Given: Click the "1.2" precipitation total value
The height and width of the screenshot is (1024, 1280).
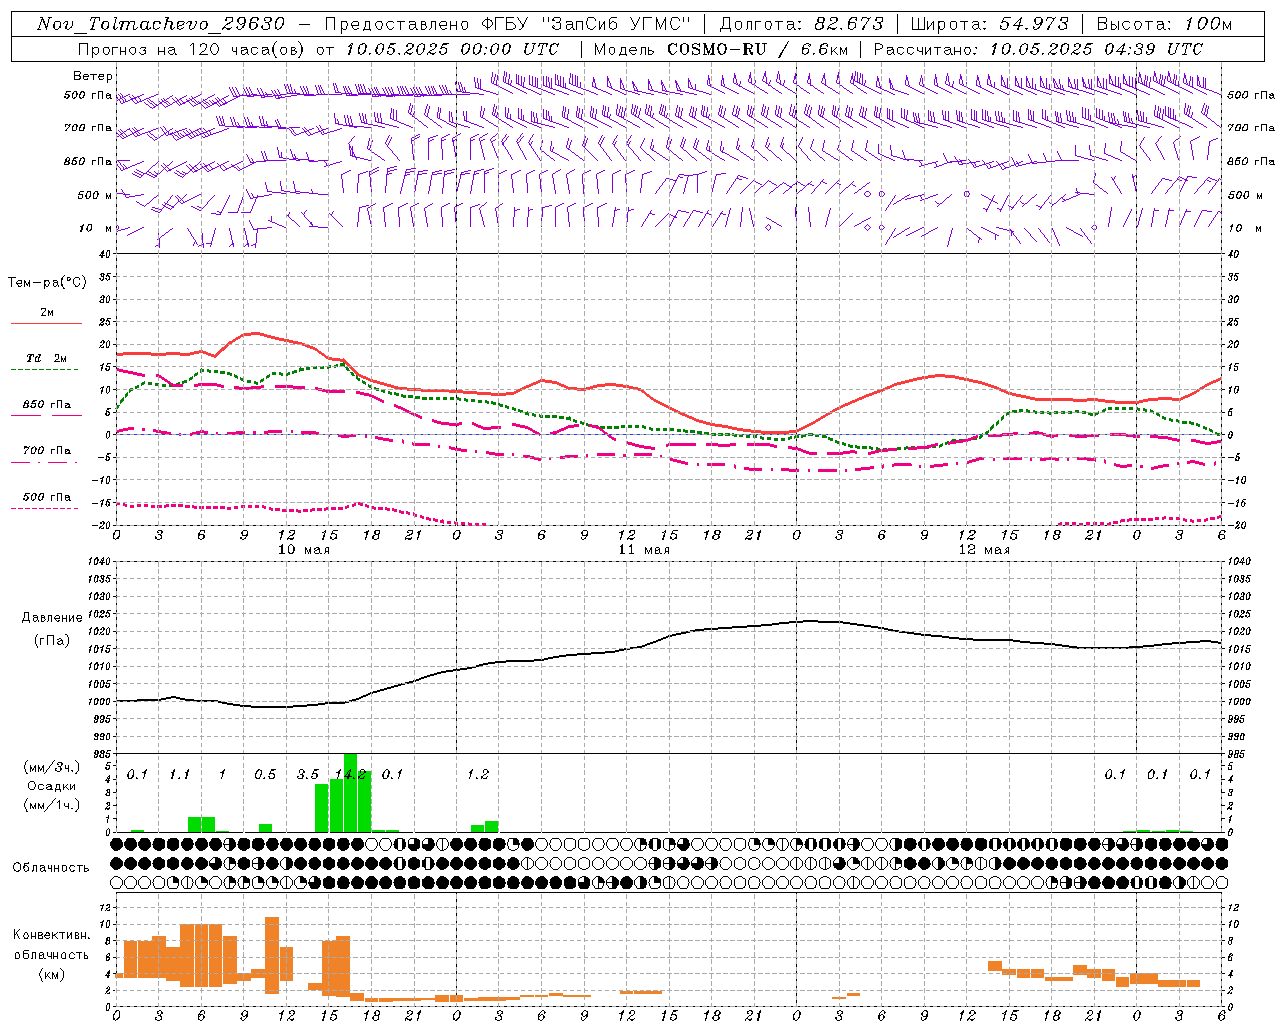Looking at the screenshot, I should 478,774.
